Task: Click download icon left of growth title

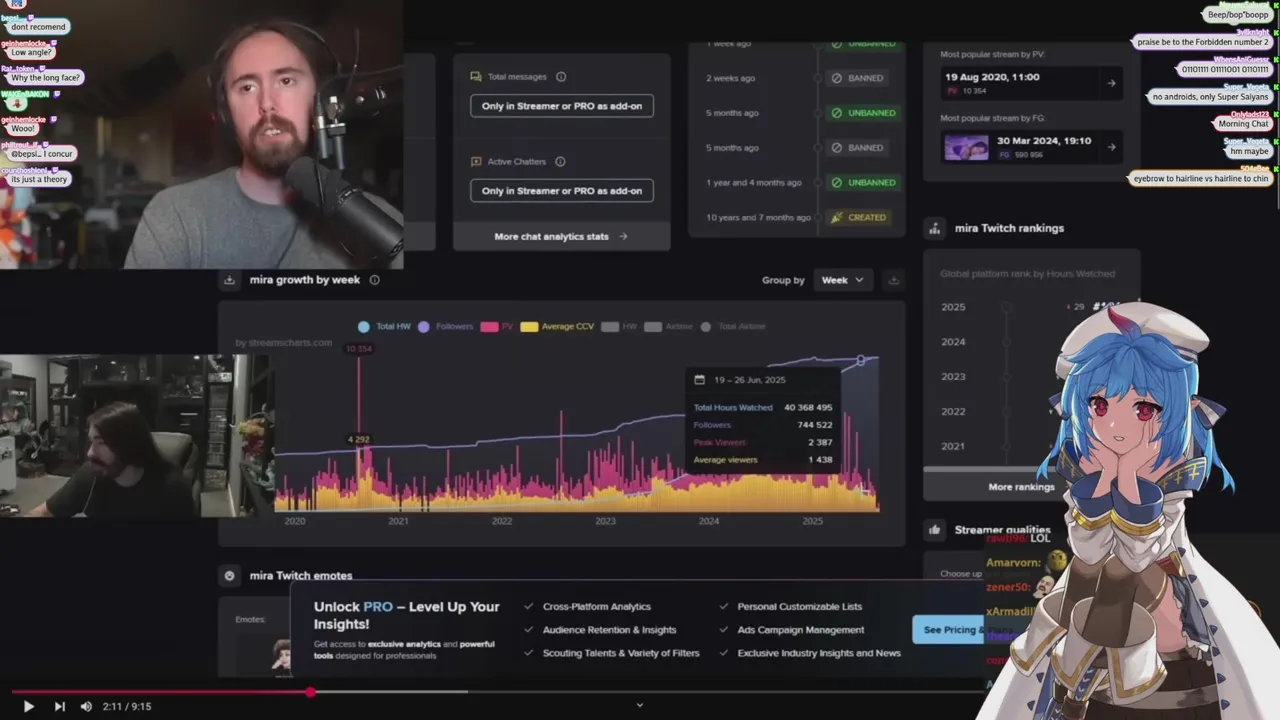Action: point(229,280)
